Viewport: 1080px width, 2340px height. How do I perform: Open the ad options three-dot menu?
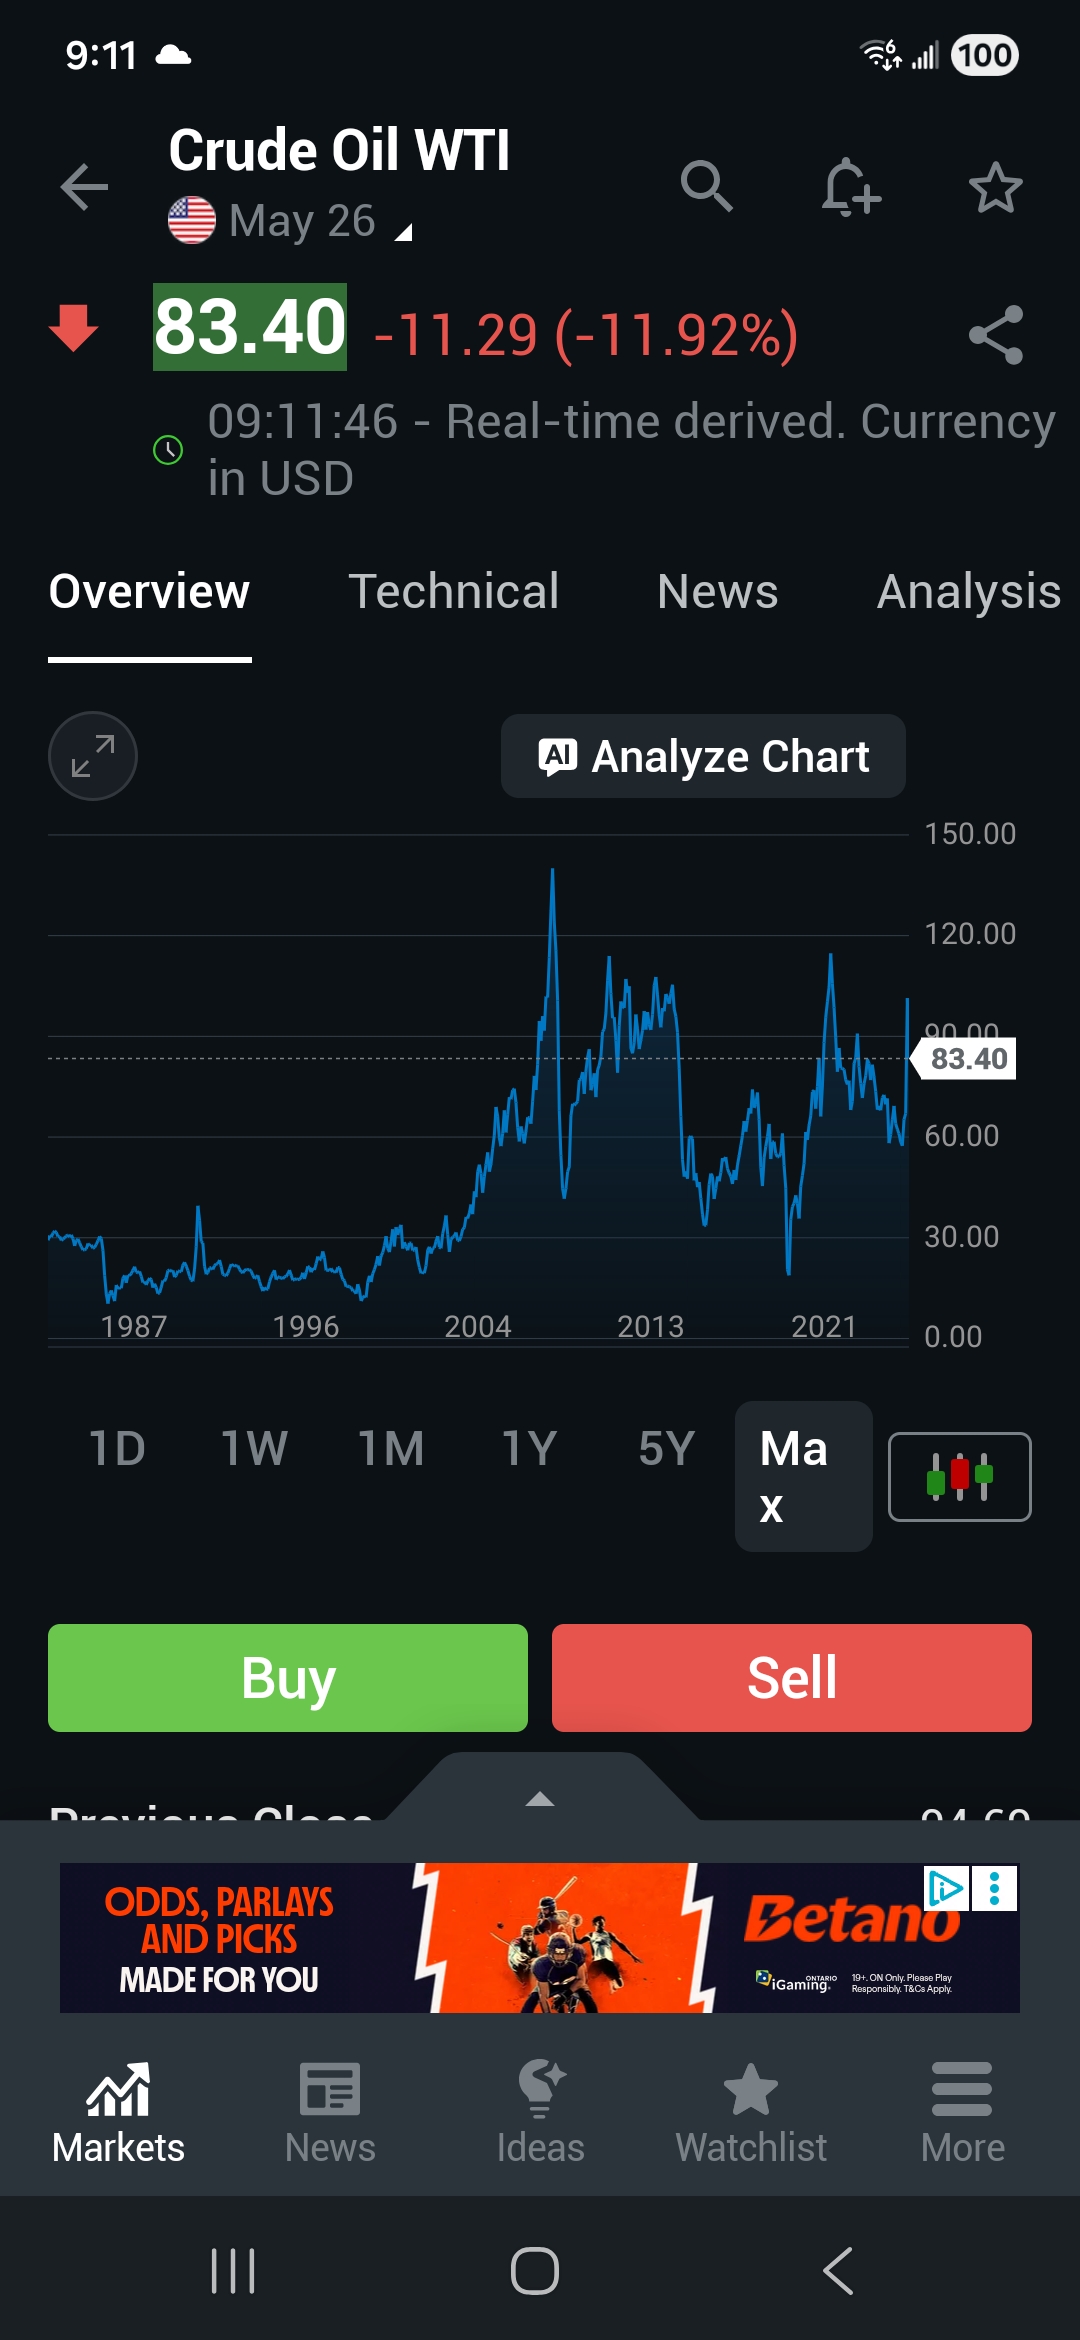pos(995,1889)
